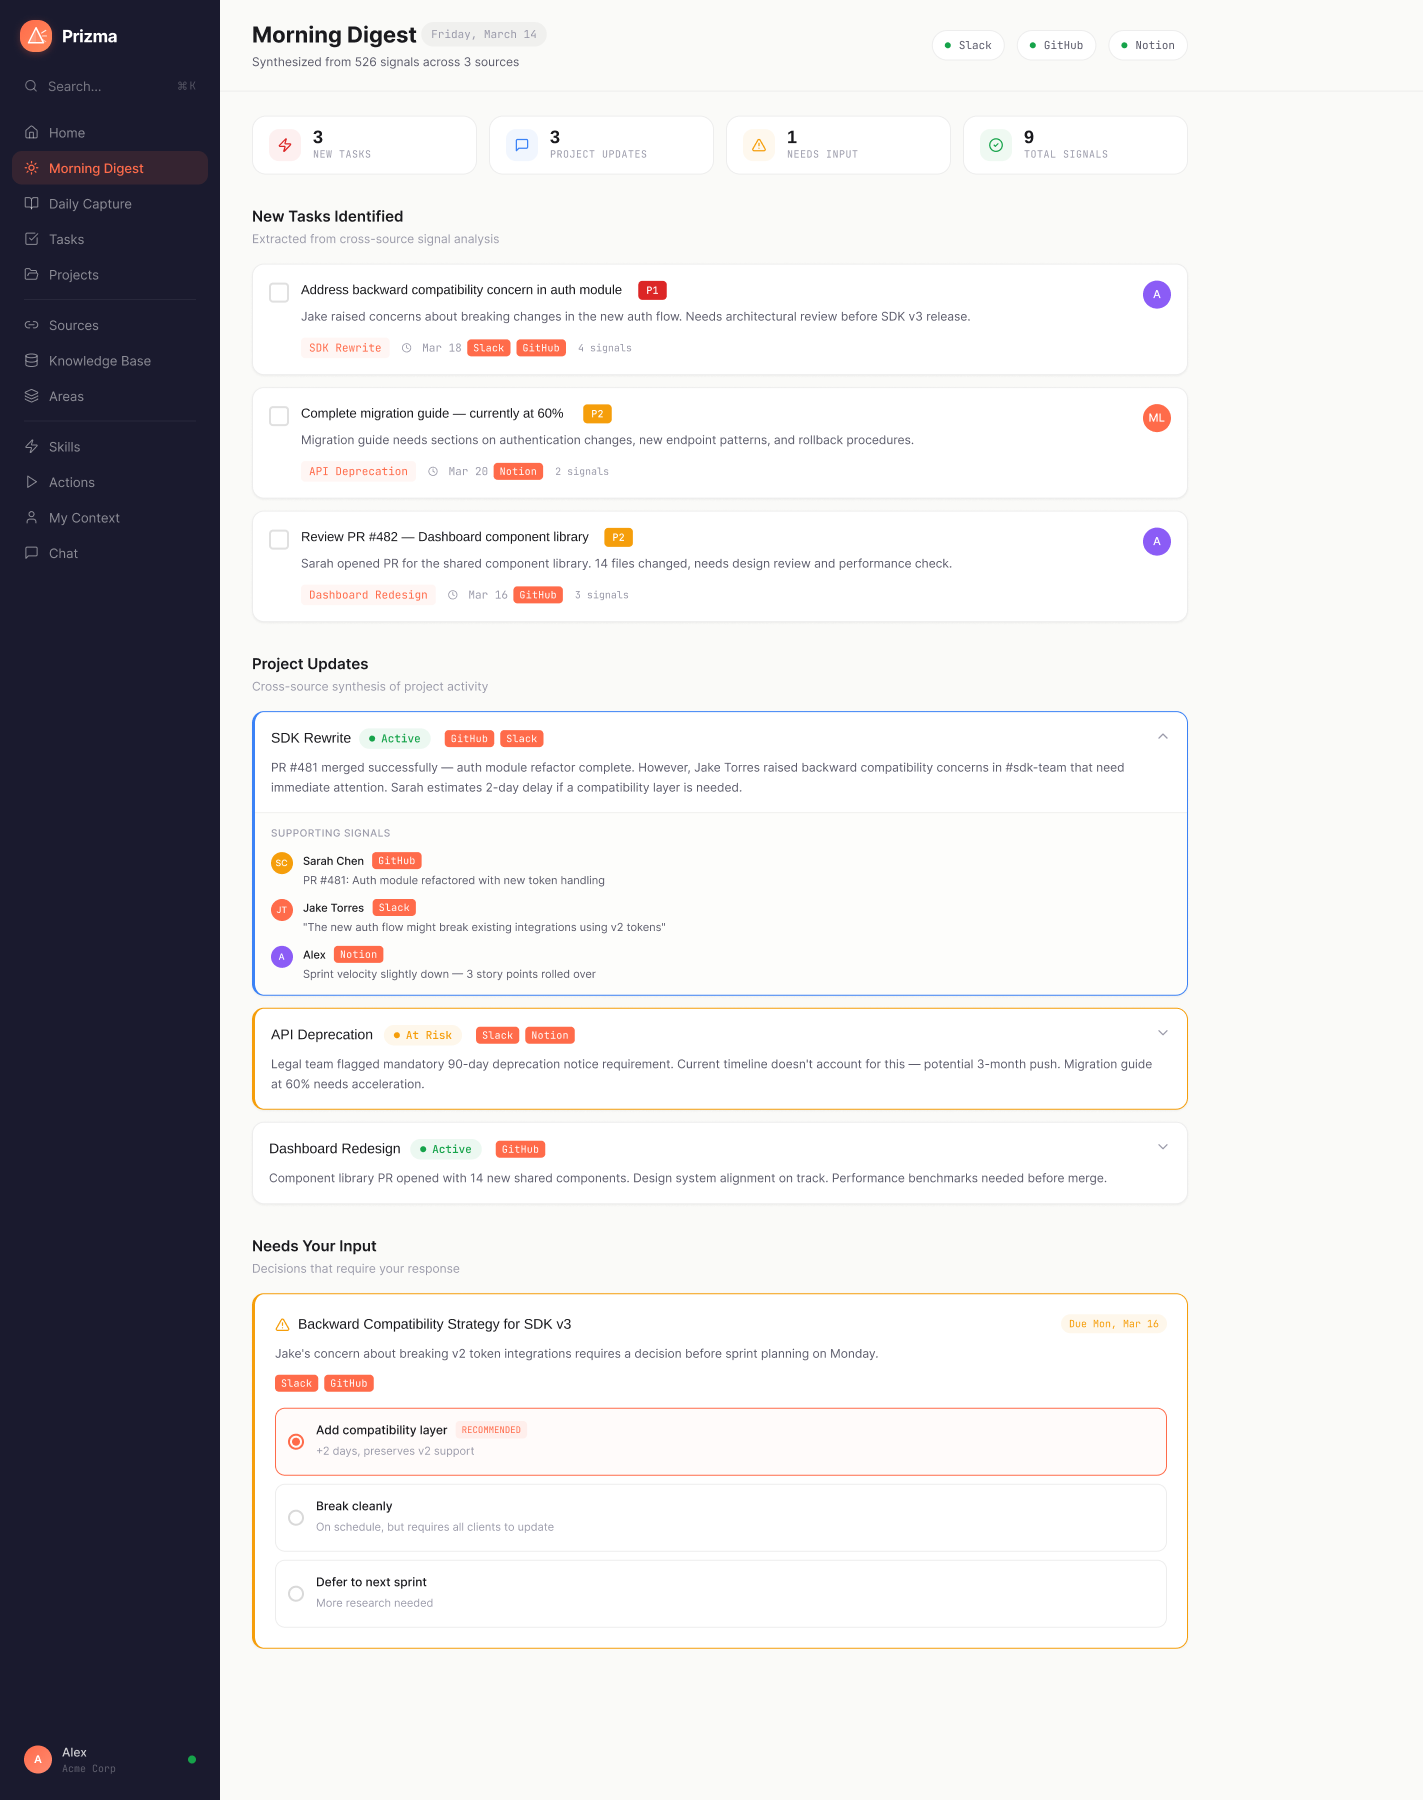The image size is (1423, 1800).
Task: Click the Needs Input warning triangle icon
Action: (759, 145)
